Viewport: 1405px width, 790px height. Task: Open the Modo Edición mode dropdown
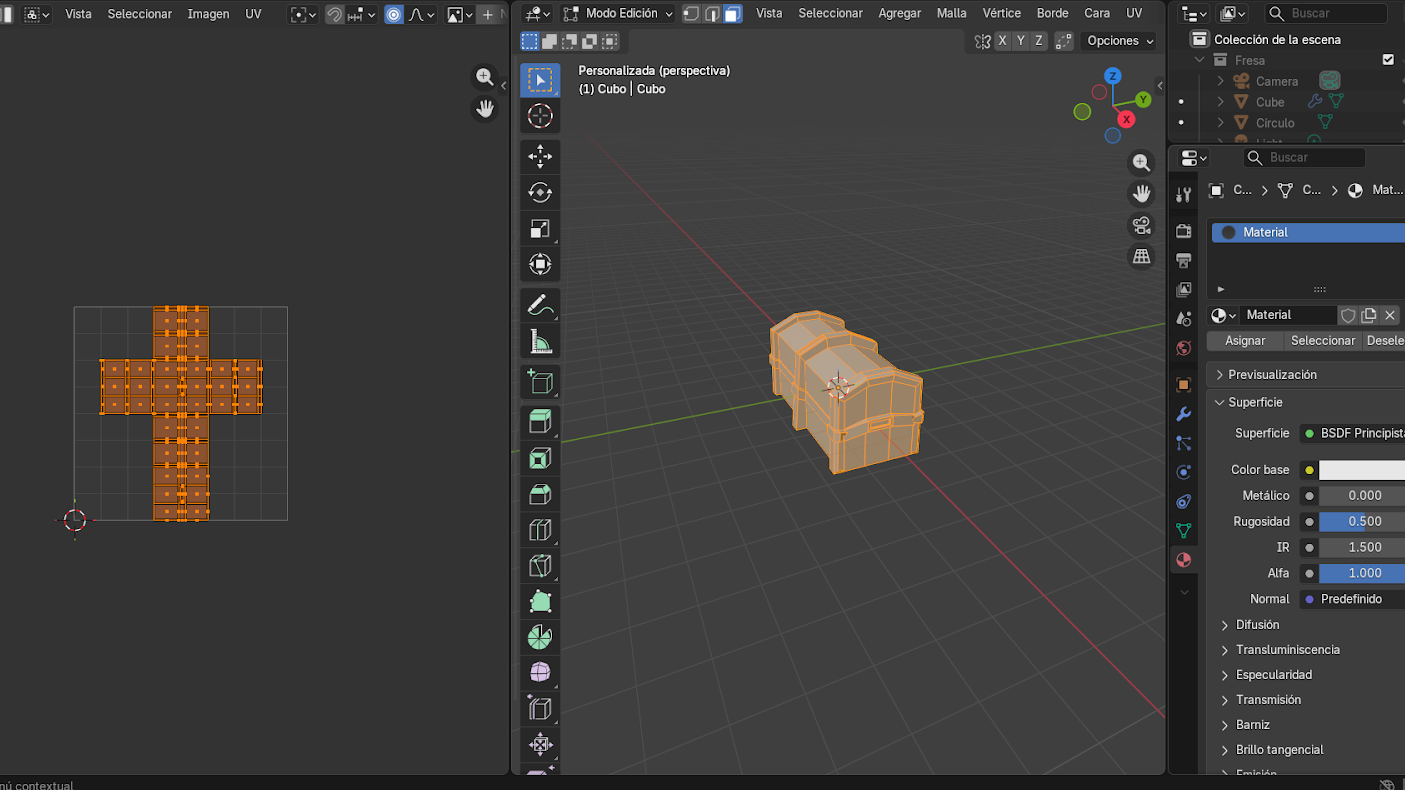618,14
